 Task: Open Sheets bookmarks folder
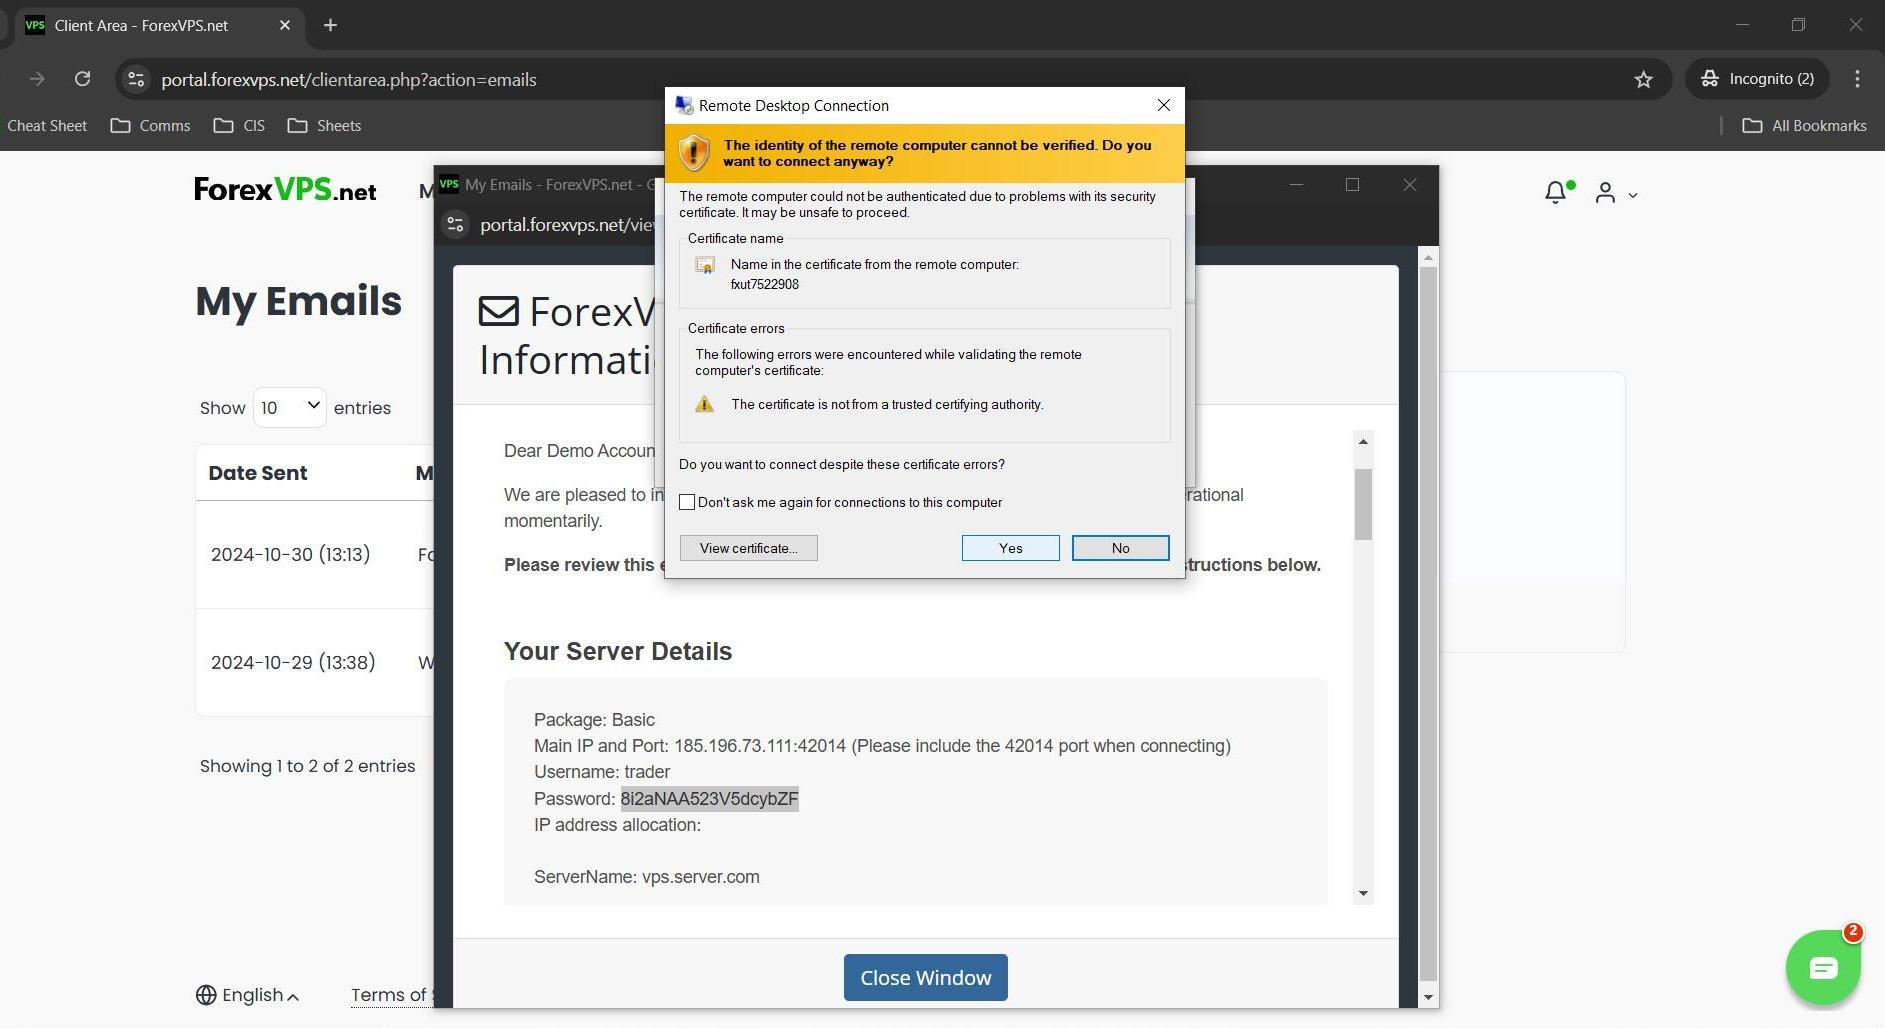click(x=325, y=125)
